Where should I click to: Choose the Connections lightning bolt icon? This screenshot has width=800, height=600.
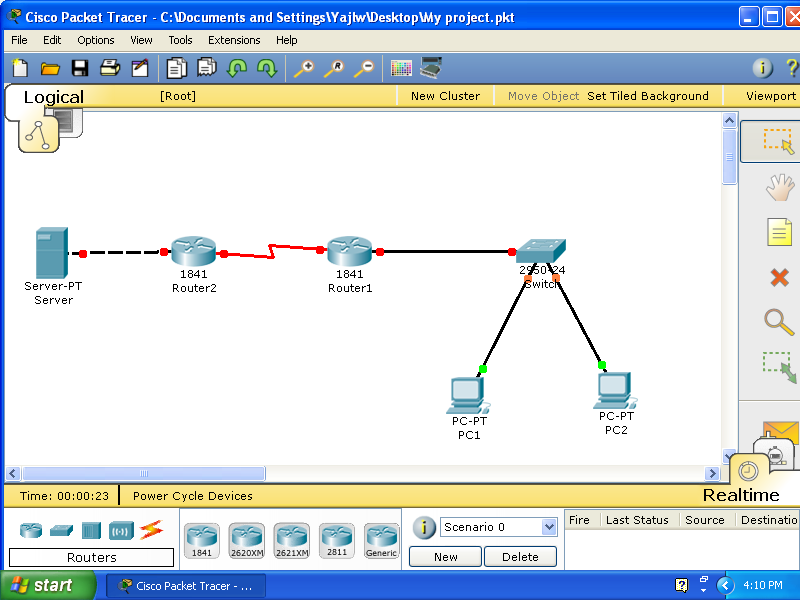pyautogui.click(x=152, y=530)
